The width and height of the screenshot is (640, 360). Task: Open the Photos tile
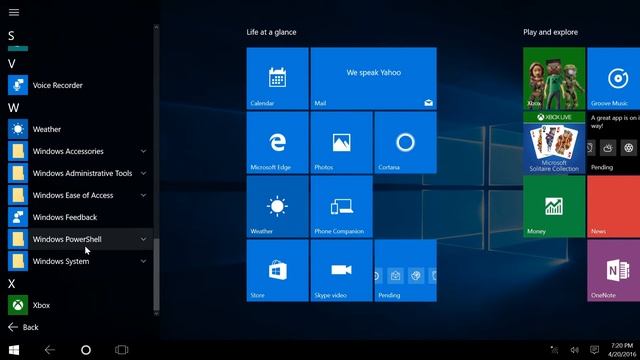click(342, 142)
